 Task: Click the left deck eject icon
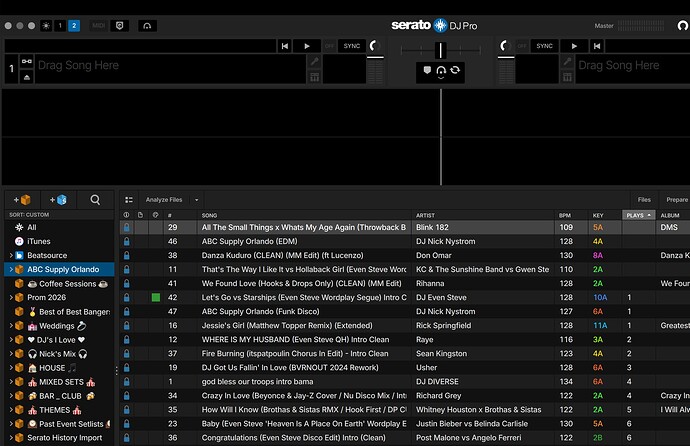pos(27,77)
